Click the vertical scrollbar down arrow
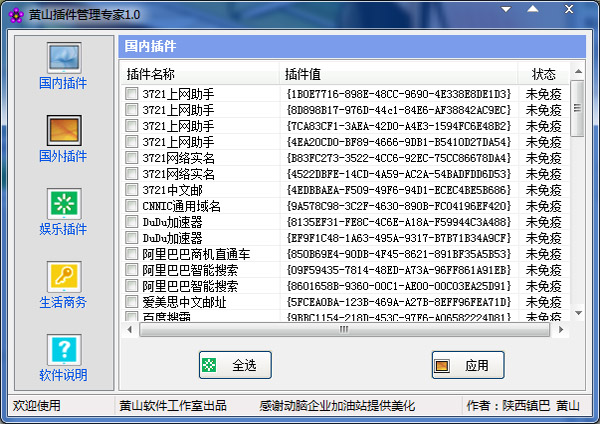This screenshot has height=424, width=600. click(x=578, y=313)
